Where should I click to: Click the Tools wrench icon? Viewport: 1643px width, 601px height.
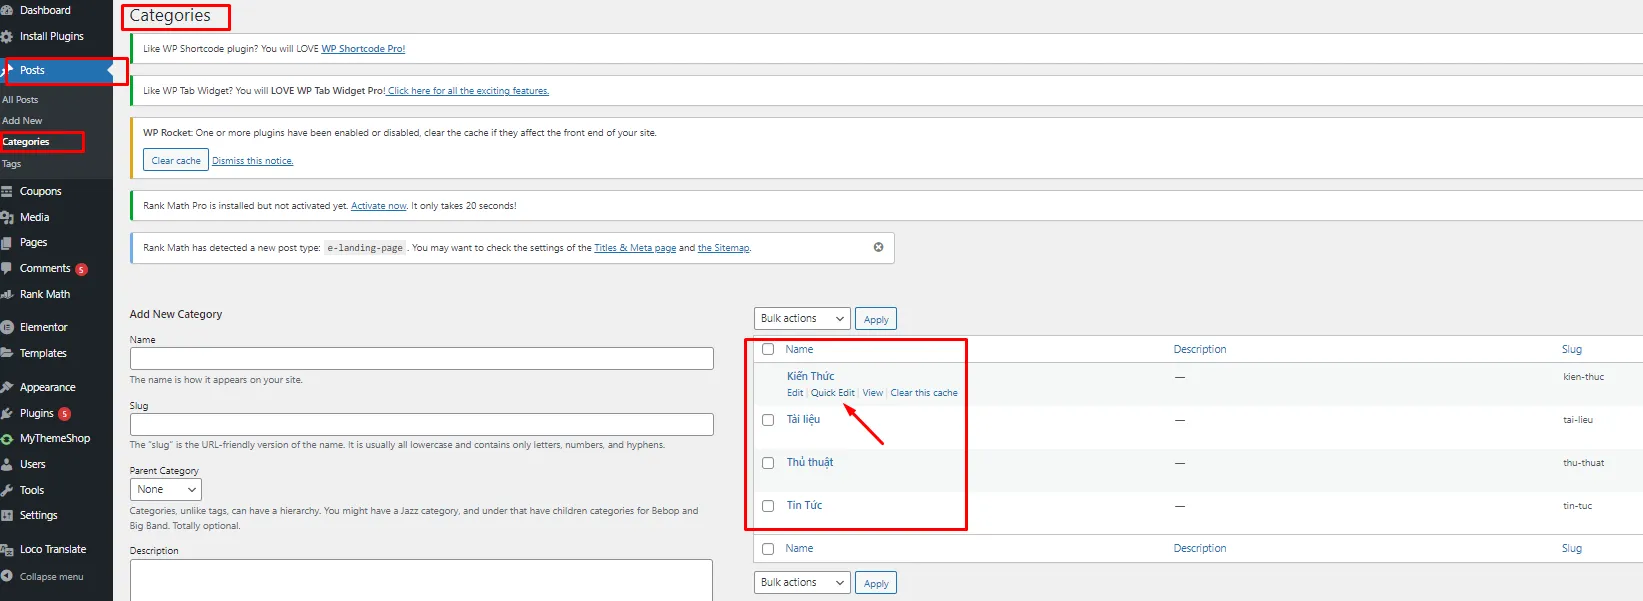click(x=6, y=490)
